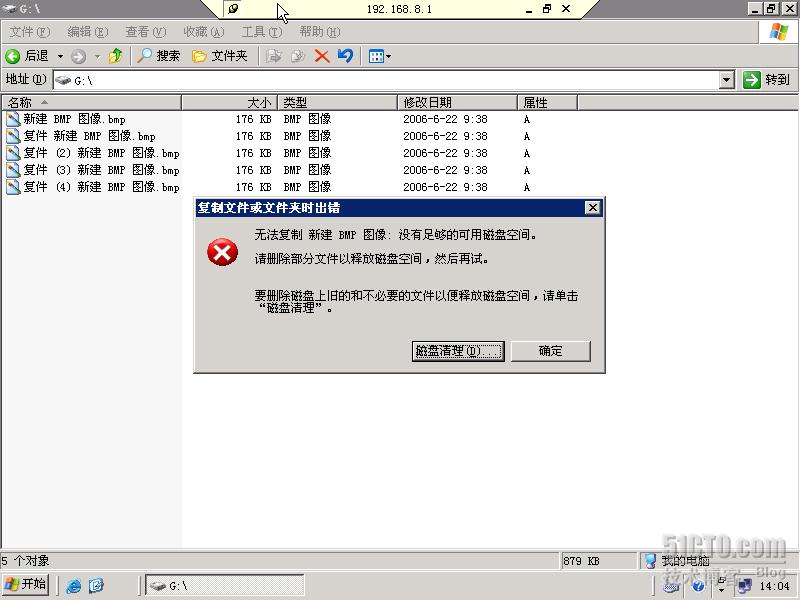The width and height of the screenshot is (800, 600).
Task: Click the remote desktop pin icon
Action: click(233, 9)
